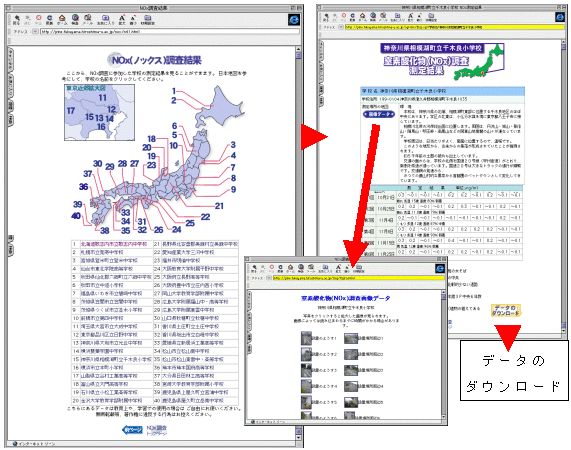Open Favorites in left browser toolbar

click(106, 19)
